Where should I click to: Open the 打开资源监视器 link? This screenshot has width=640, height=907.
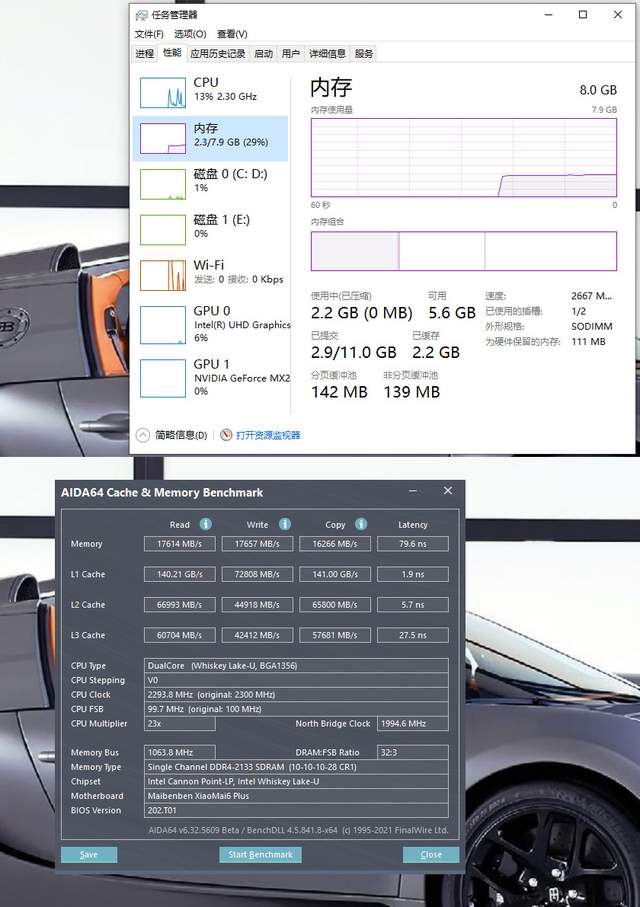(x=268, y=435)
